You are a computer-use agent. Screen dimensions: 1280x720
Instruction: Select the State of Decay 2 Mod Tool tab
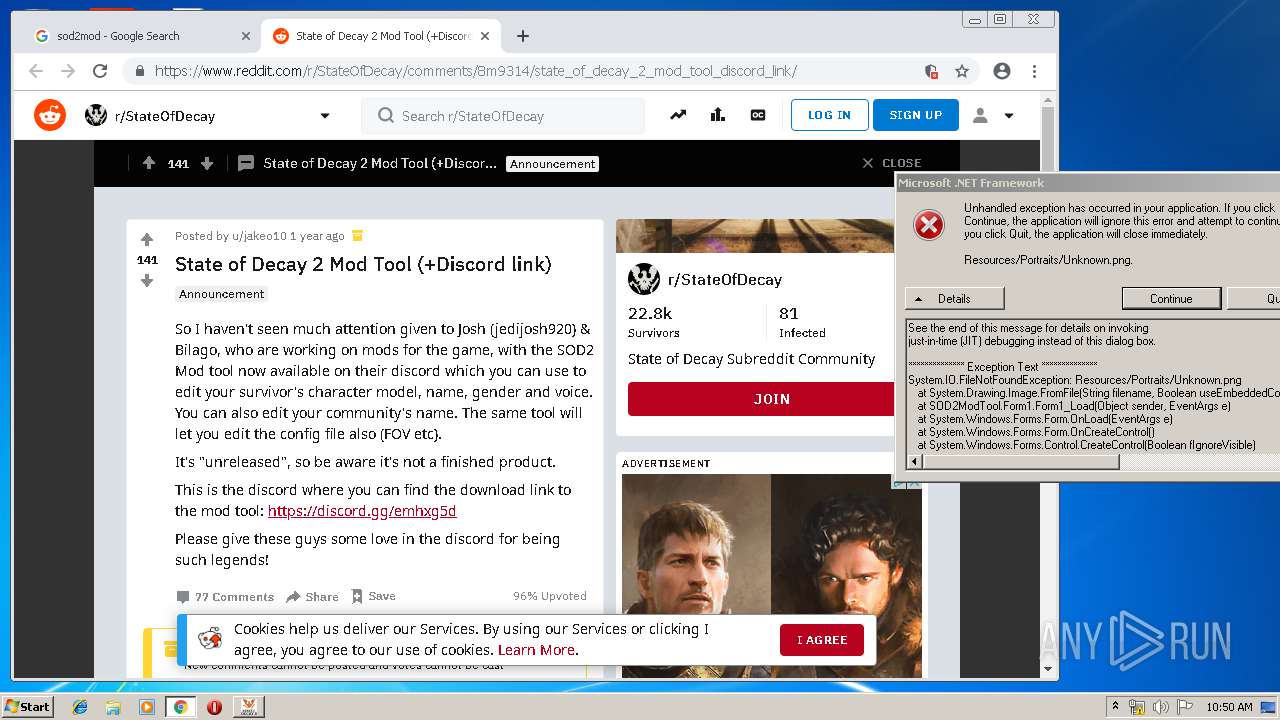pyautogui.click(x=383, y=36)
